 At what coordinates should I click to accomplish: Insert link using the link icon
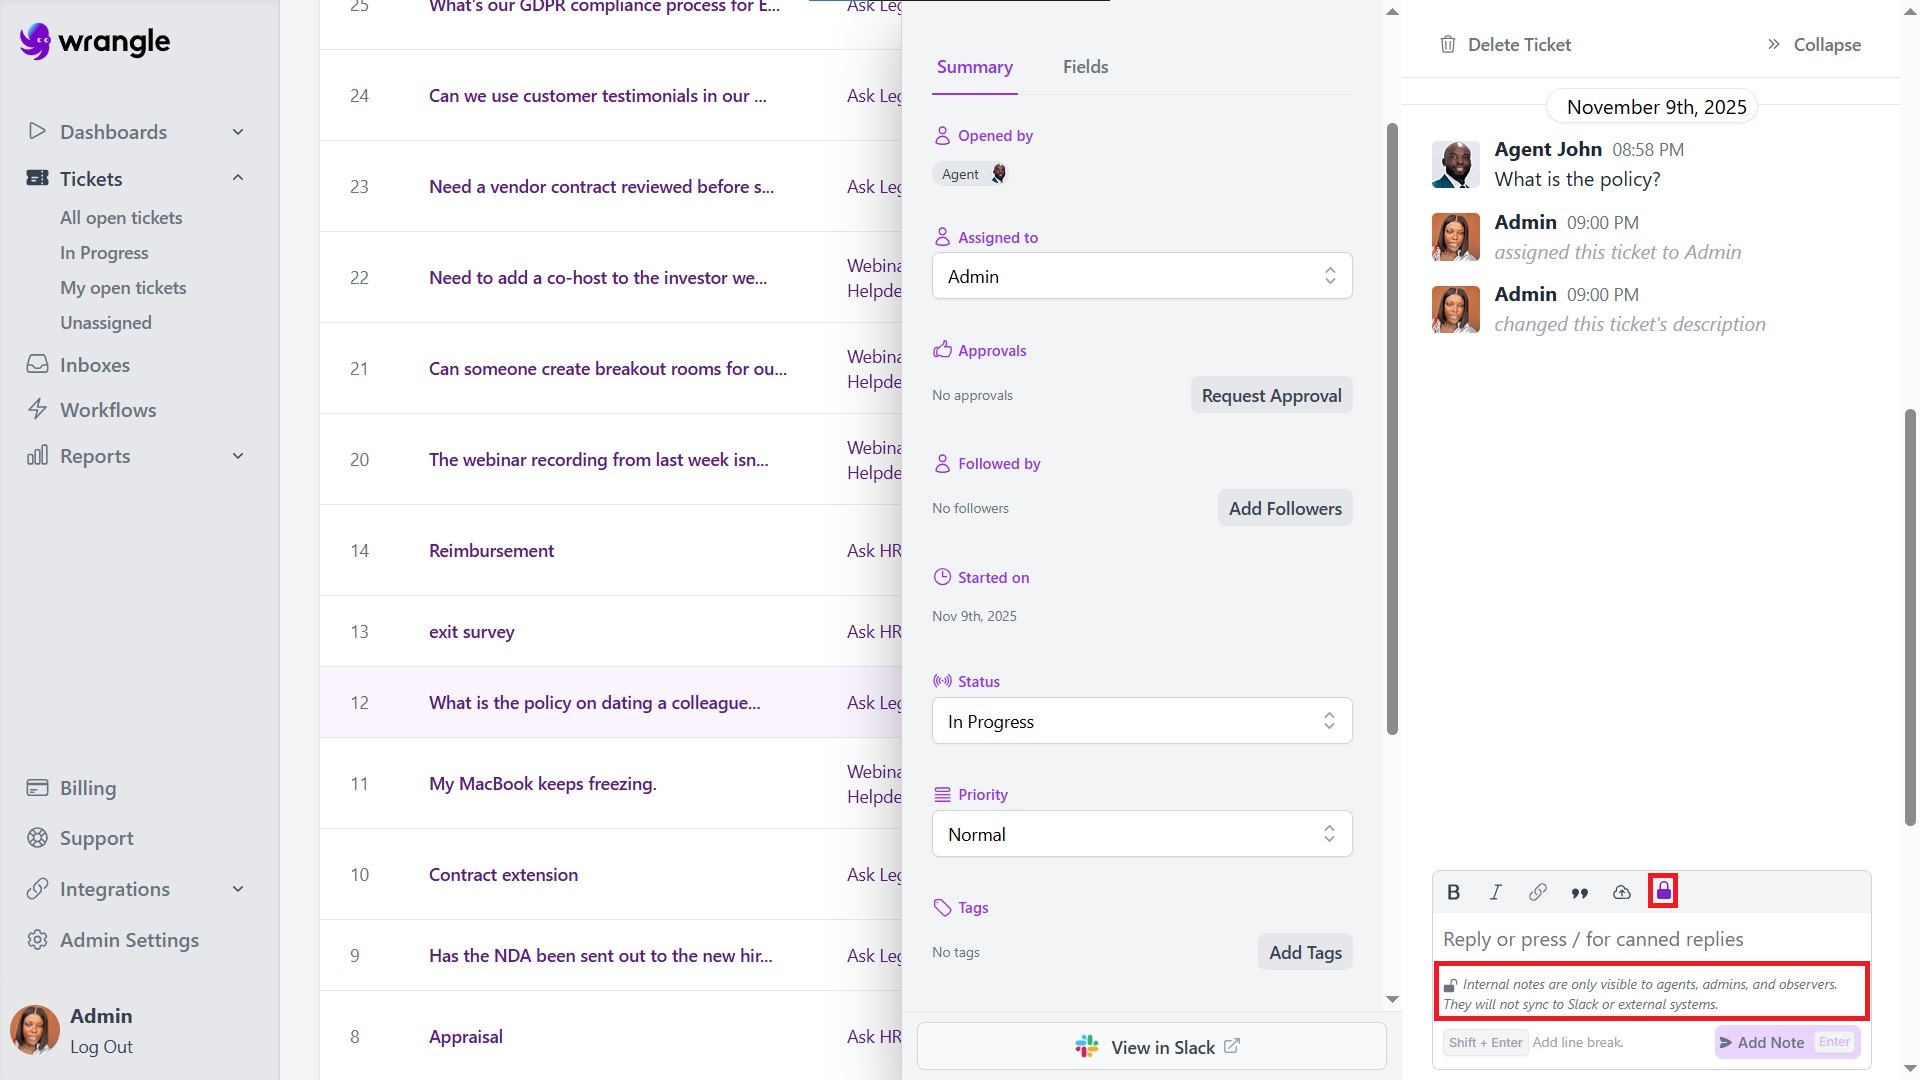[1538, 892]
